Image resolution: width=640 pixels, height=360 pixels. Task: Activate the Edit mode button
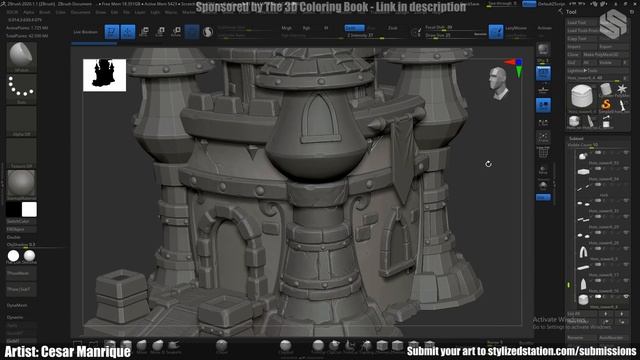[x=112, y=32]
